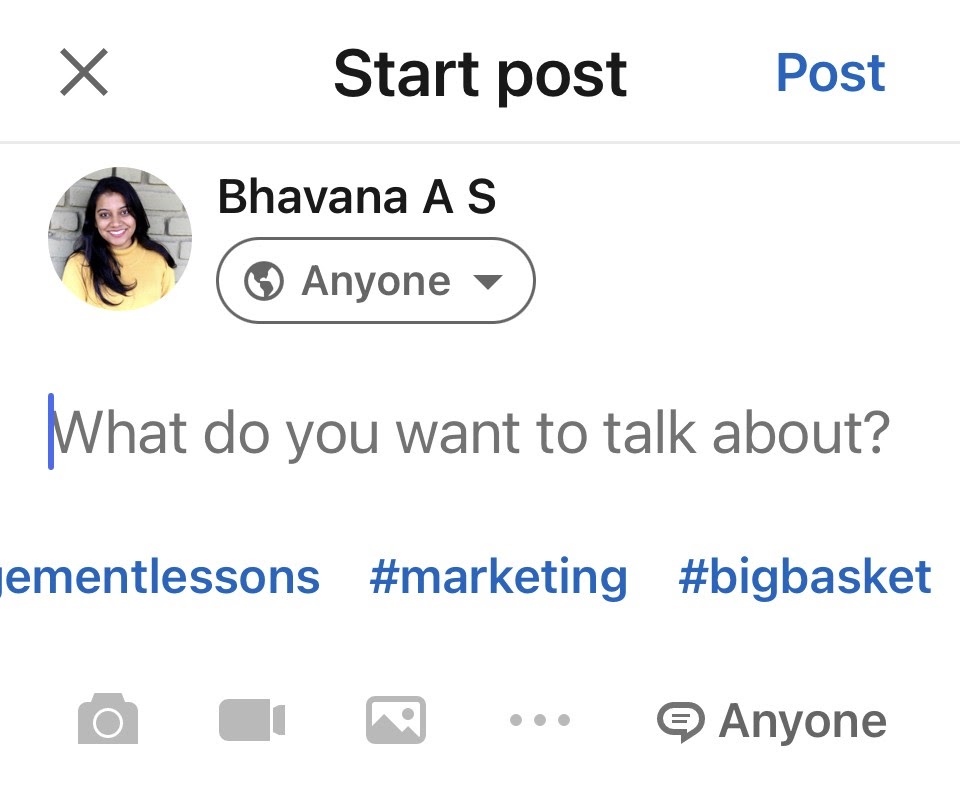Add the #marketing hashtag suggestion
960x792 pixels.
(498, 577)
